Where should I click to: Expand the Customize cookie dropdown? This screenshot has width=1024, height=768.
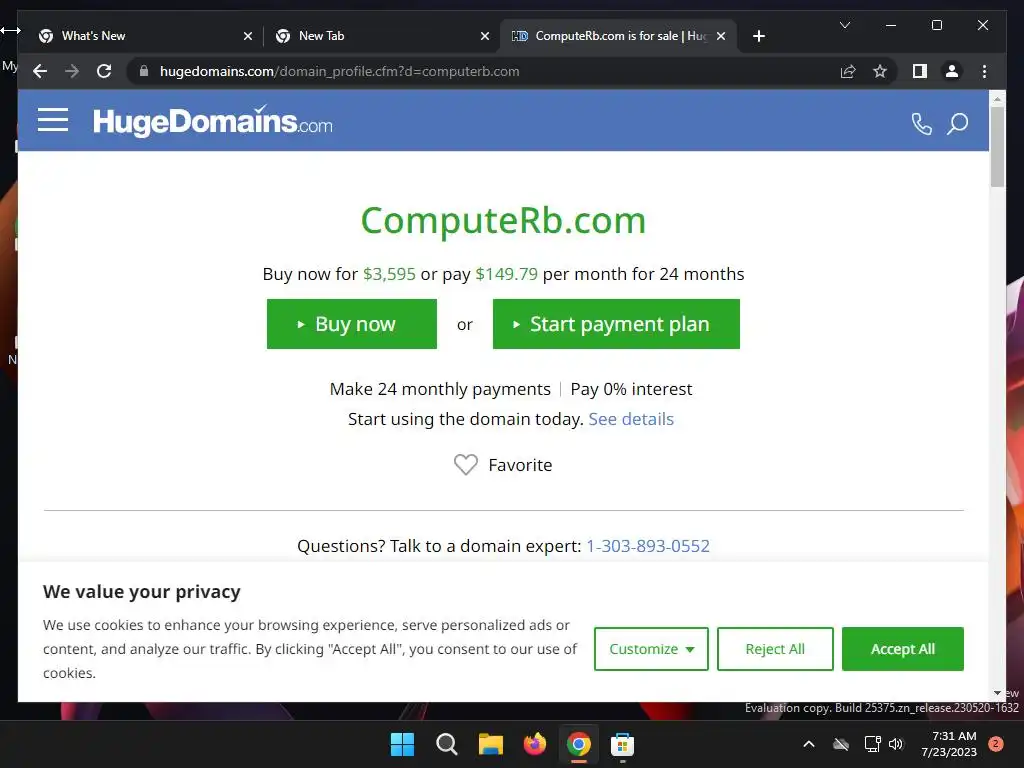[651, 648]
